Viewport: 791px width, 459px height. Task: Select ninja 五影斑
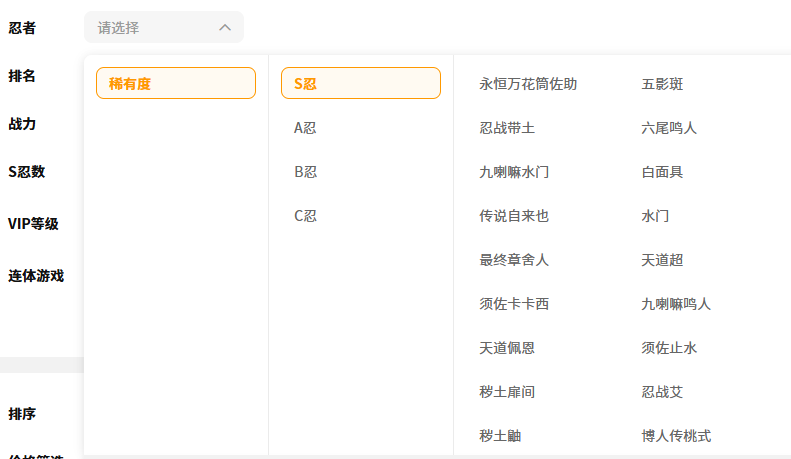point(662,84)
